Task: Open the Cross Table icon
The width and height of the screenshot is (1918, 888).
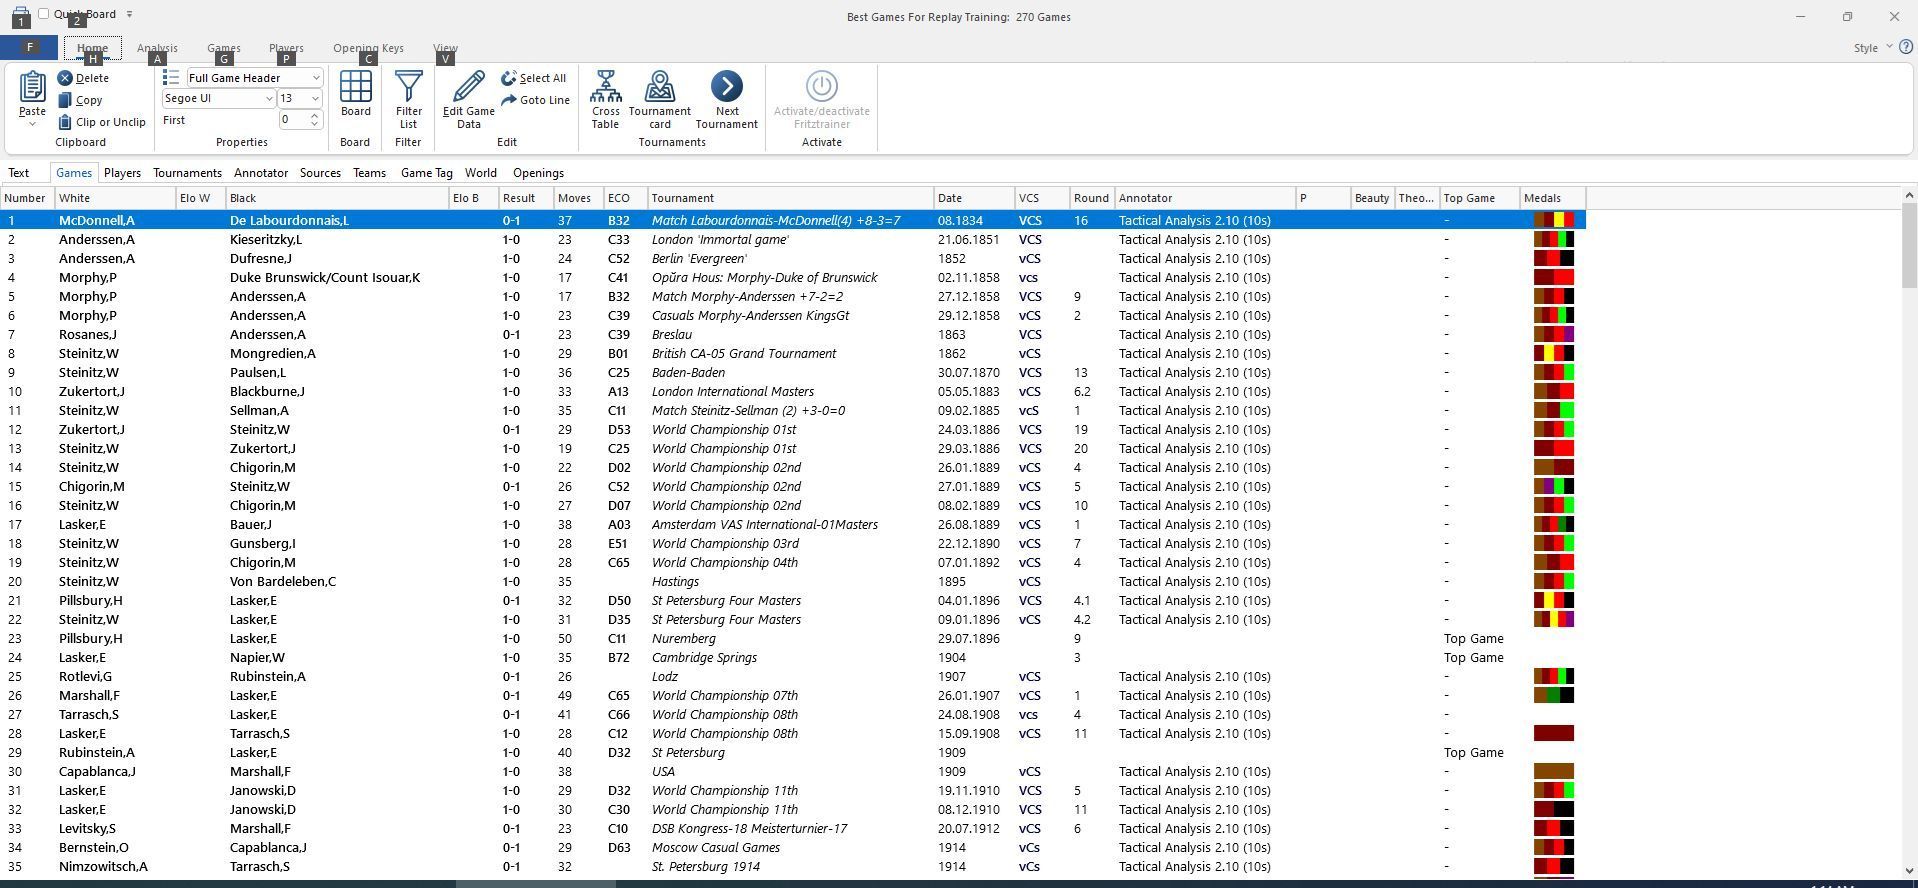Action: pyautogui.click(x=605, y=87)
